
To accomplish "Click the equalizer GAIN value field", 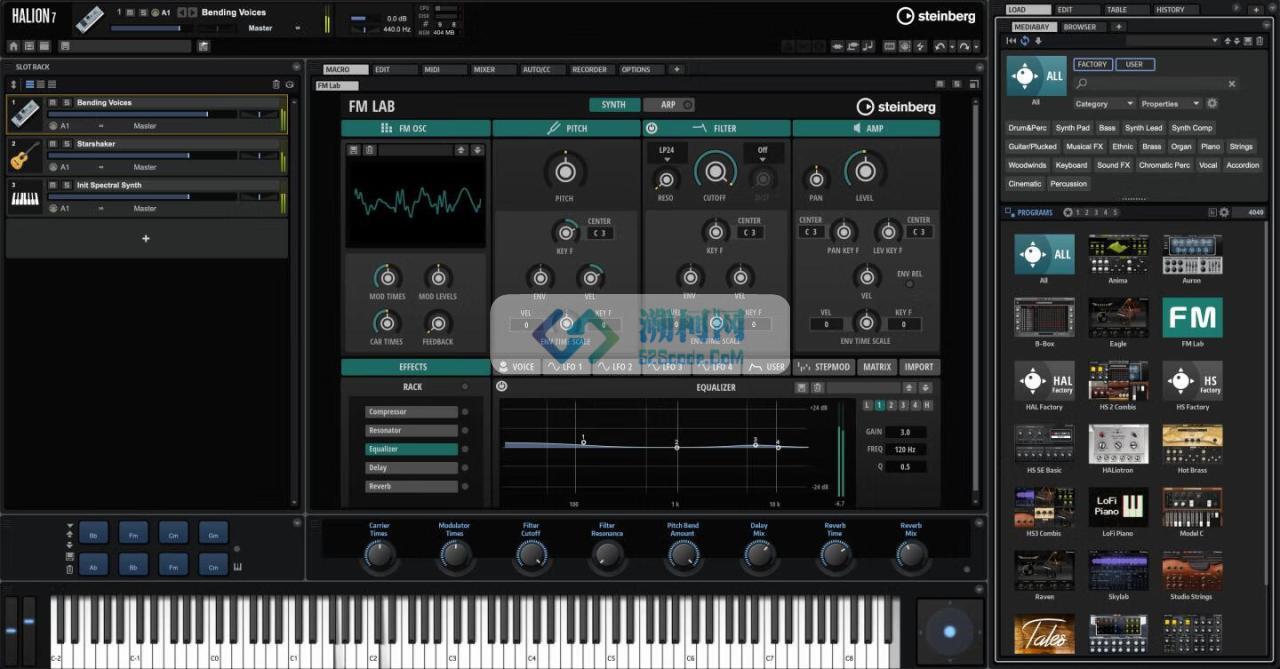I will click(905, 432).
